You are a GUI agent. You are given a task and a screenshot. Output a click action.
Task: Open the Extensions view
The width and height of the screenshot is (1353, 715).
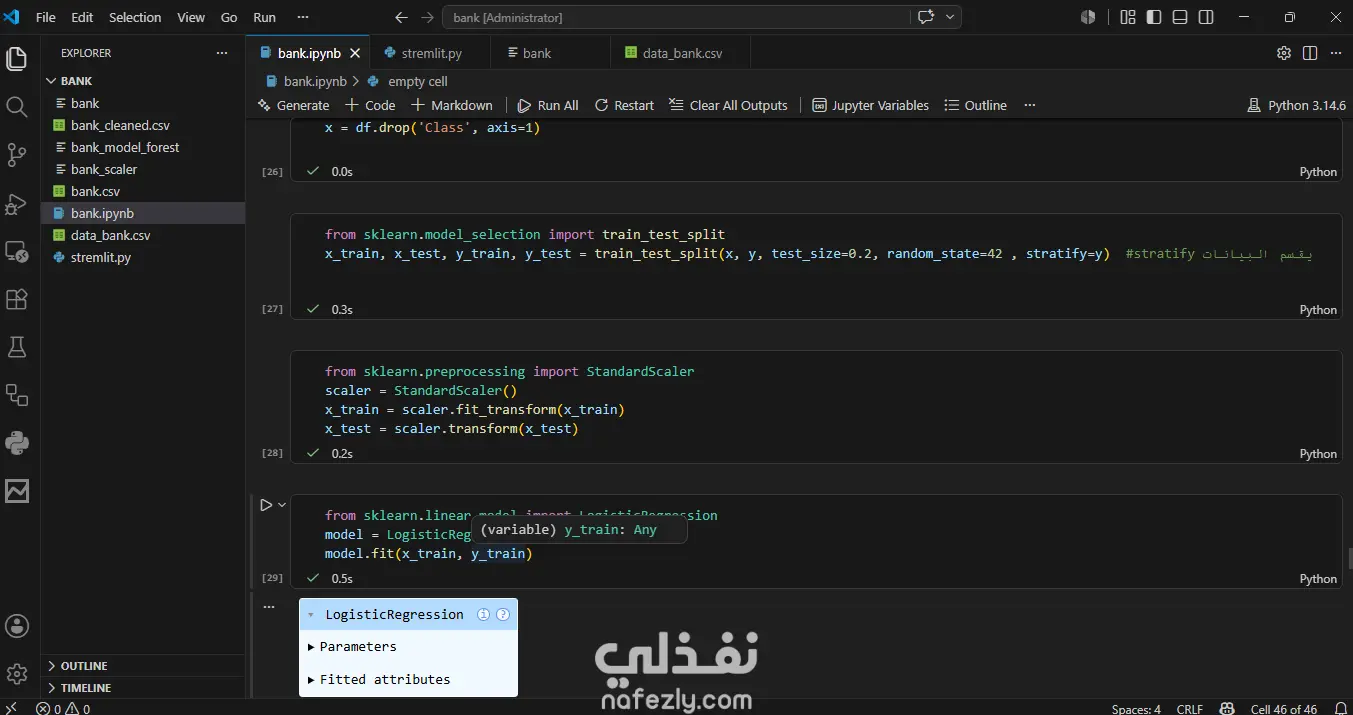[x=17, y=299]
